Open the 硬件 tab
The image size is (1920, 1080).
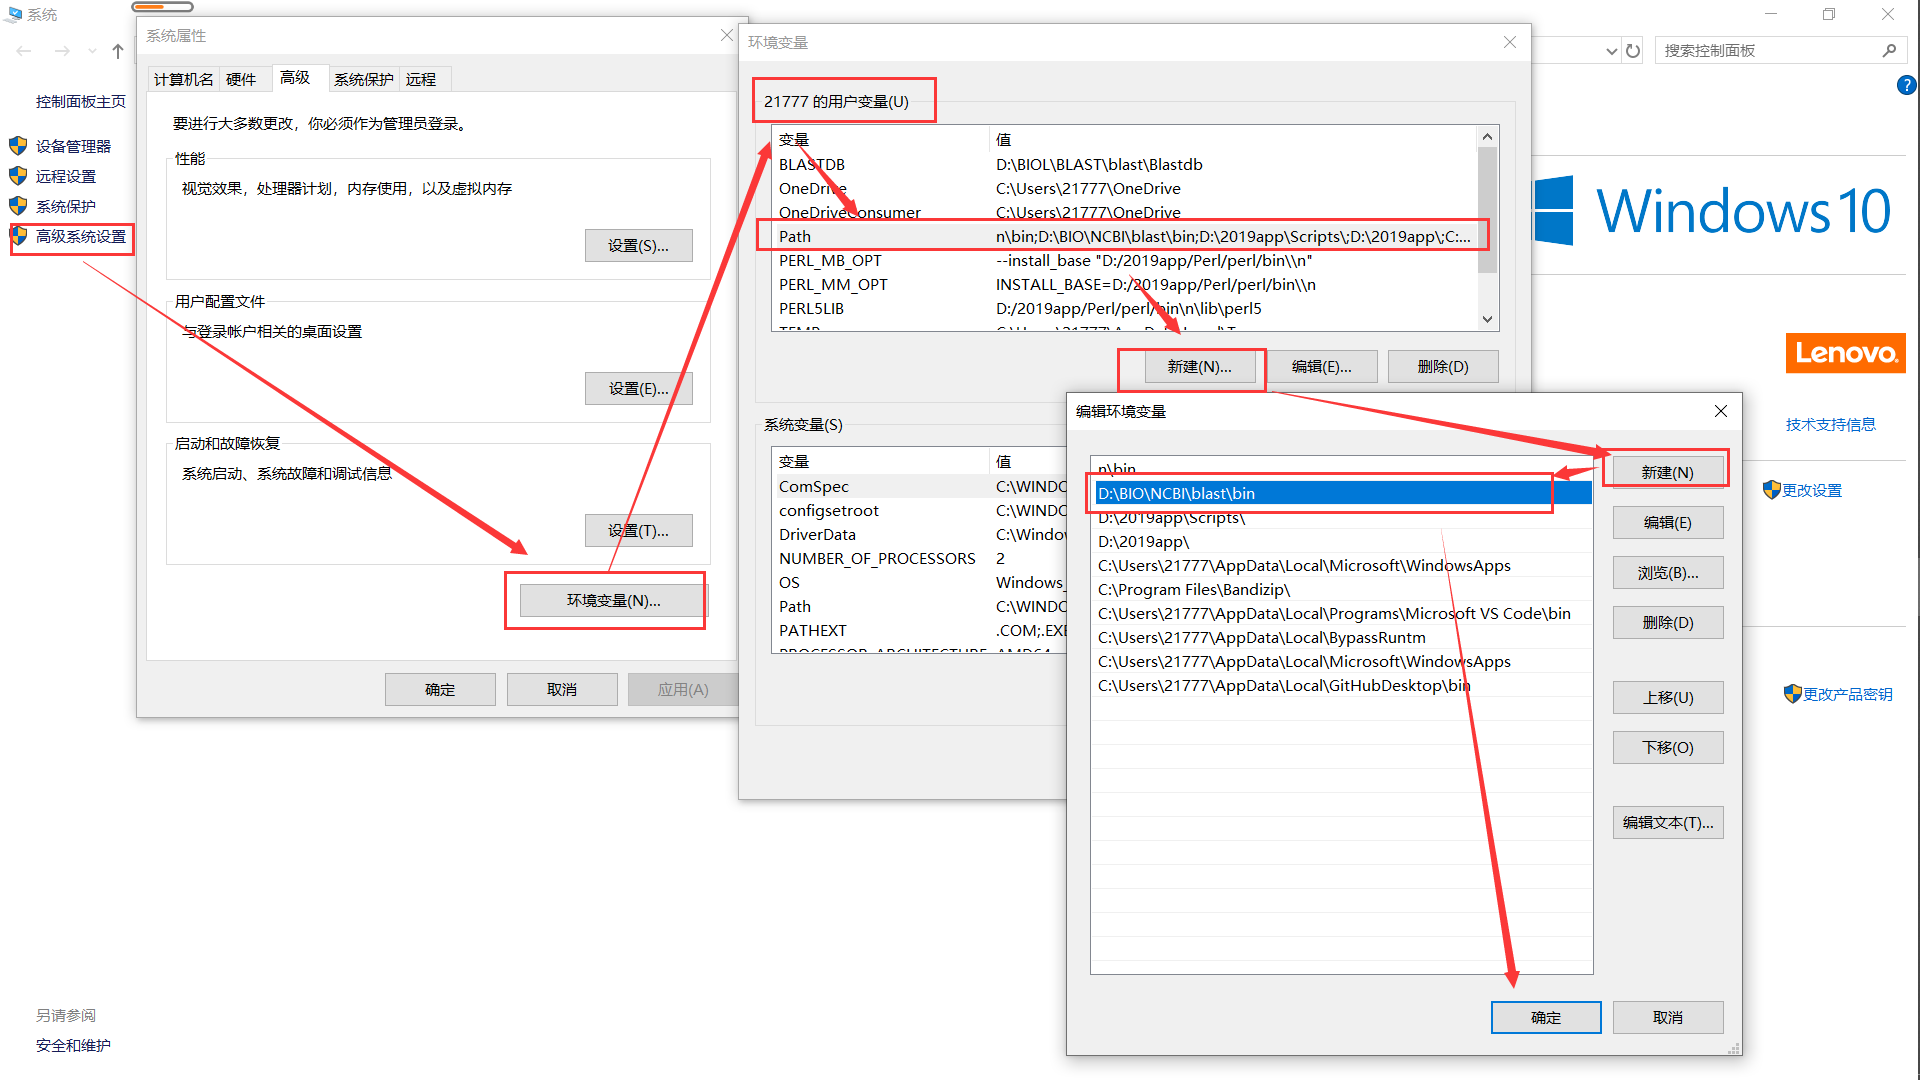coord(243,78)
